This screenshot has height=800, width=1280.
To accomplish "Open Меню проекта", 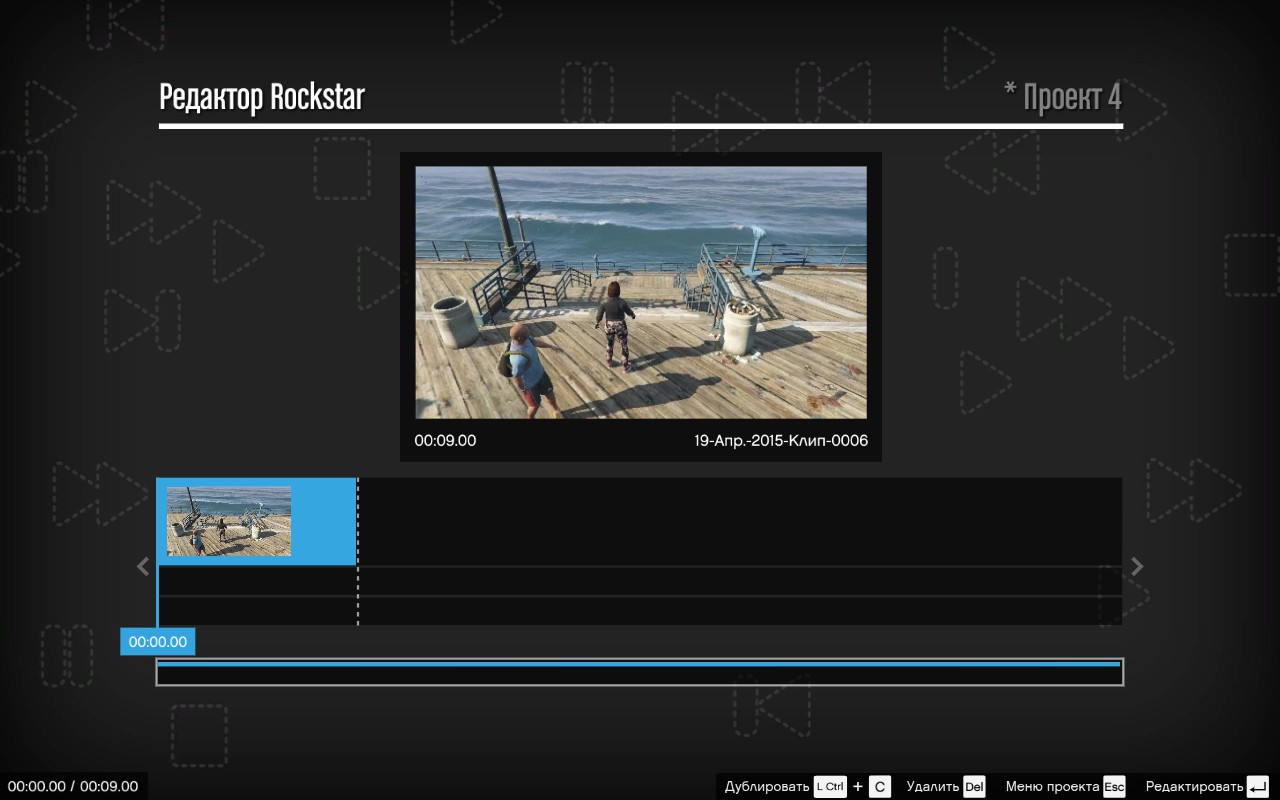I will 1052,787.
